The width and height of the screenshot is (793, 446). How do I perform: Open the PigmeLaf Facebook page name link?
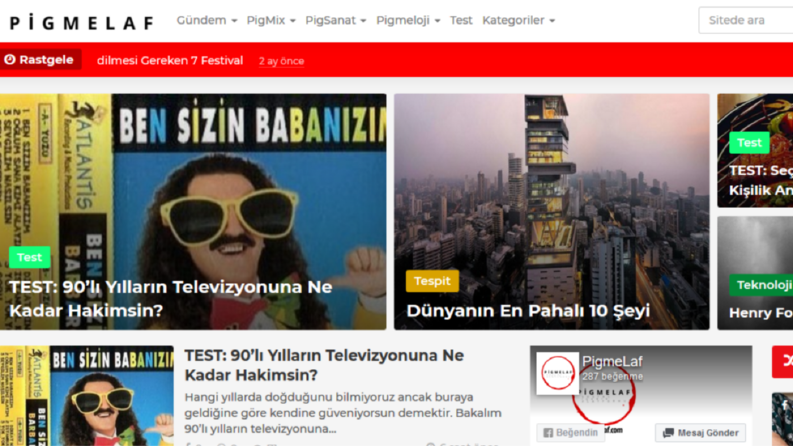(612, 362)
